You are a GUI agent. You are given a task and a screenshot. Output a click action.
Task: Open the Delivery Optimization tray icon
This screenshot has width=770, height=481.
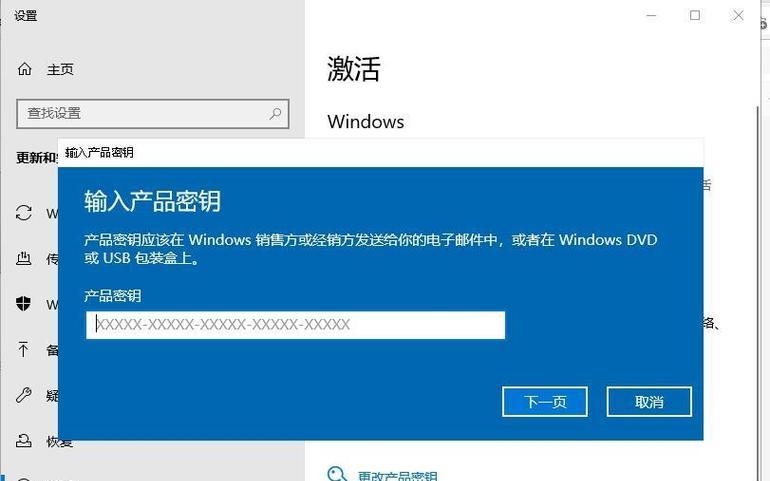pyautogui.click(x=24, y=258)
